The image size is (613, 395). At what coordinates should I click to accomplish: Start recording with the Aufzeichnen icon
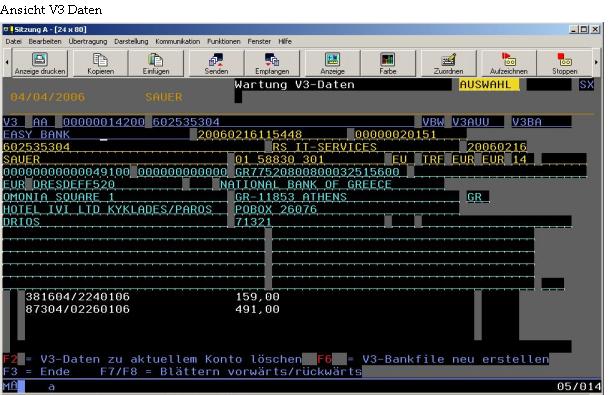(508, 63)
